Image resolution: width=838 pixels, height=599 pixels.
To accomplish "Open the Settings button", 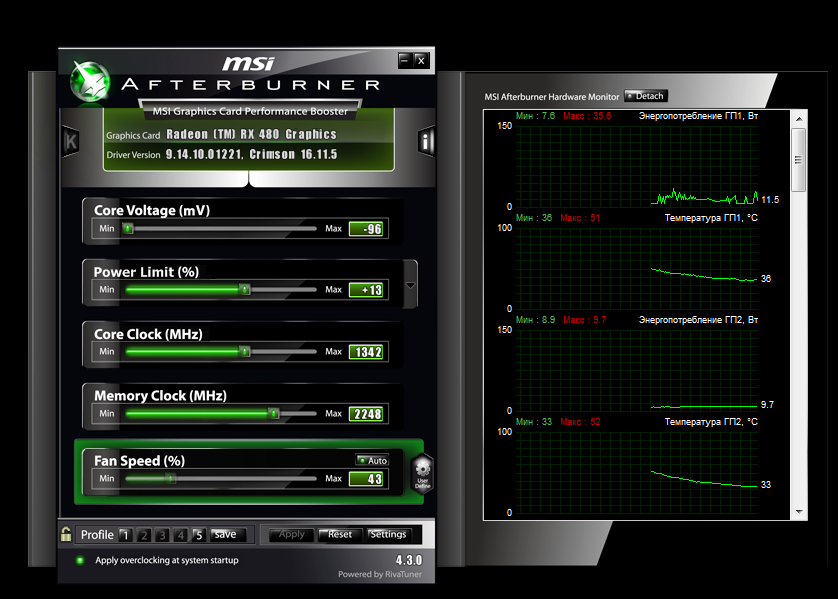I will pos(389,534).
